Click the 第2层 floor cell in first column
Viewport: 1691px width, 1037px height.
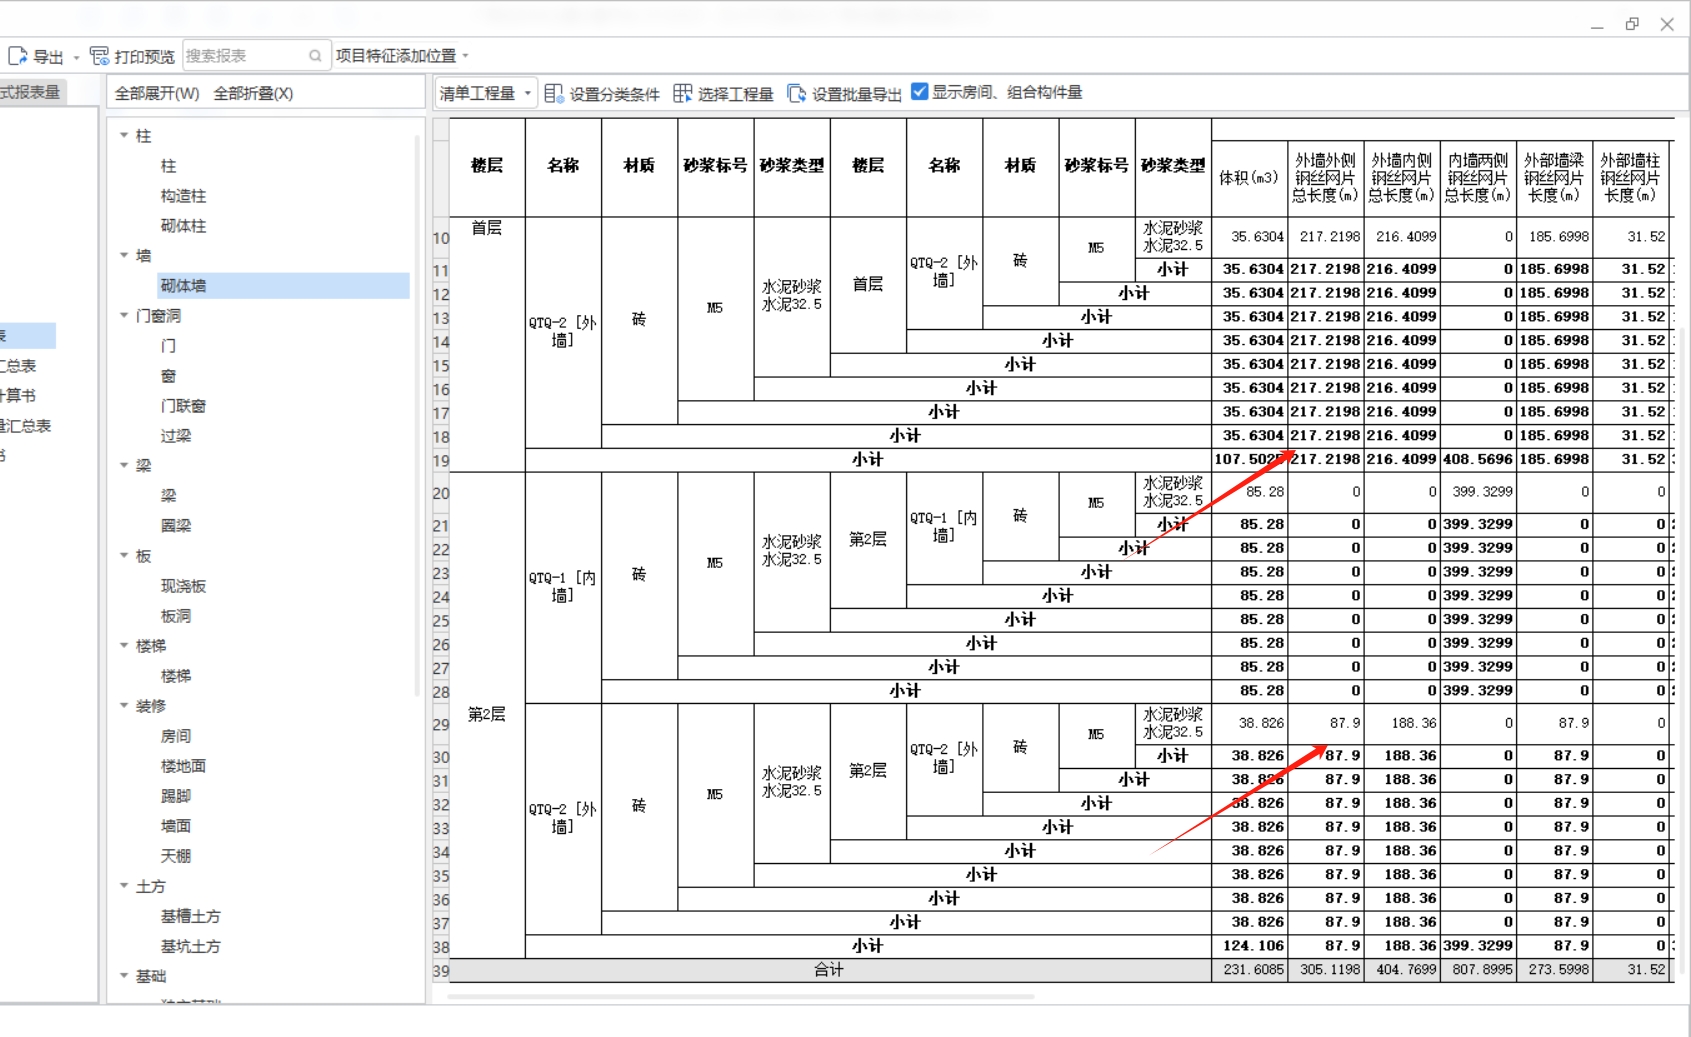pos(487,714)
